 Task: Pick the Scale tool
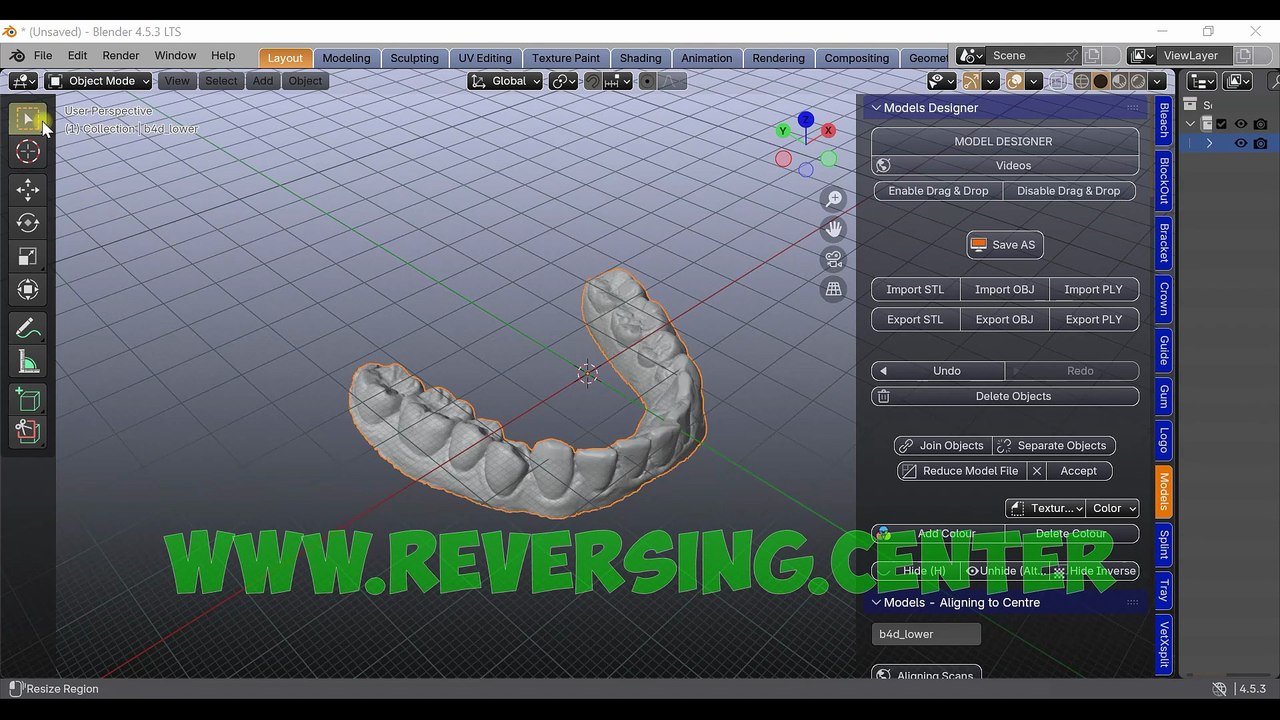[28, 256]
